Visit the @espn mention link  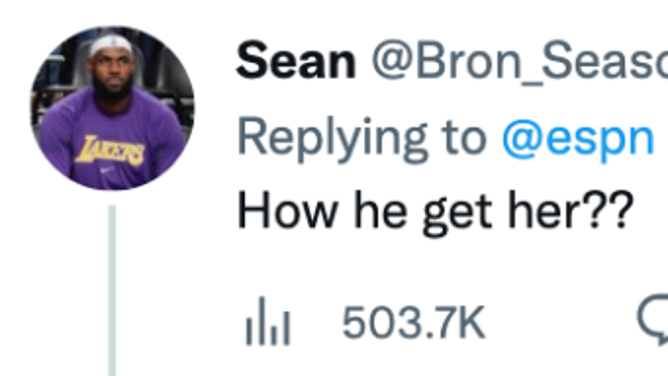[578, 139]
